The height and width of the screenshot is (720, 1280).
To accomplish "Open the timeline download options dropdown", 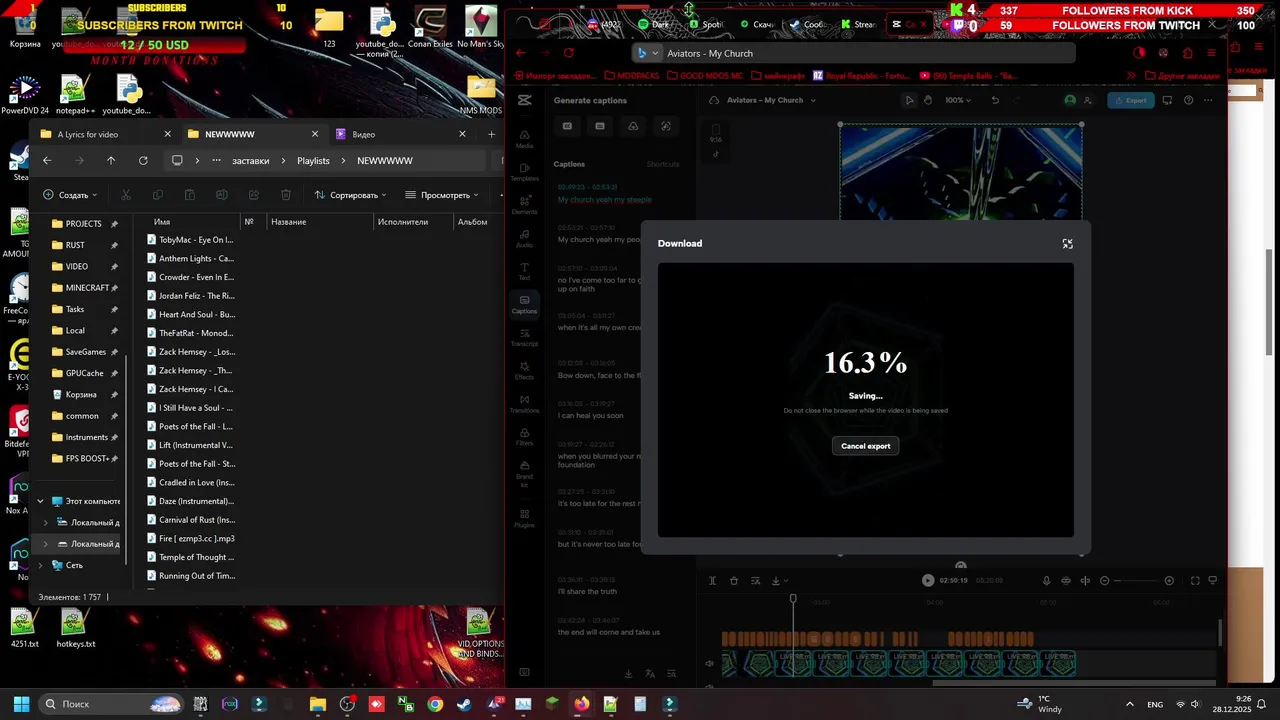I will tap(779, 580).
